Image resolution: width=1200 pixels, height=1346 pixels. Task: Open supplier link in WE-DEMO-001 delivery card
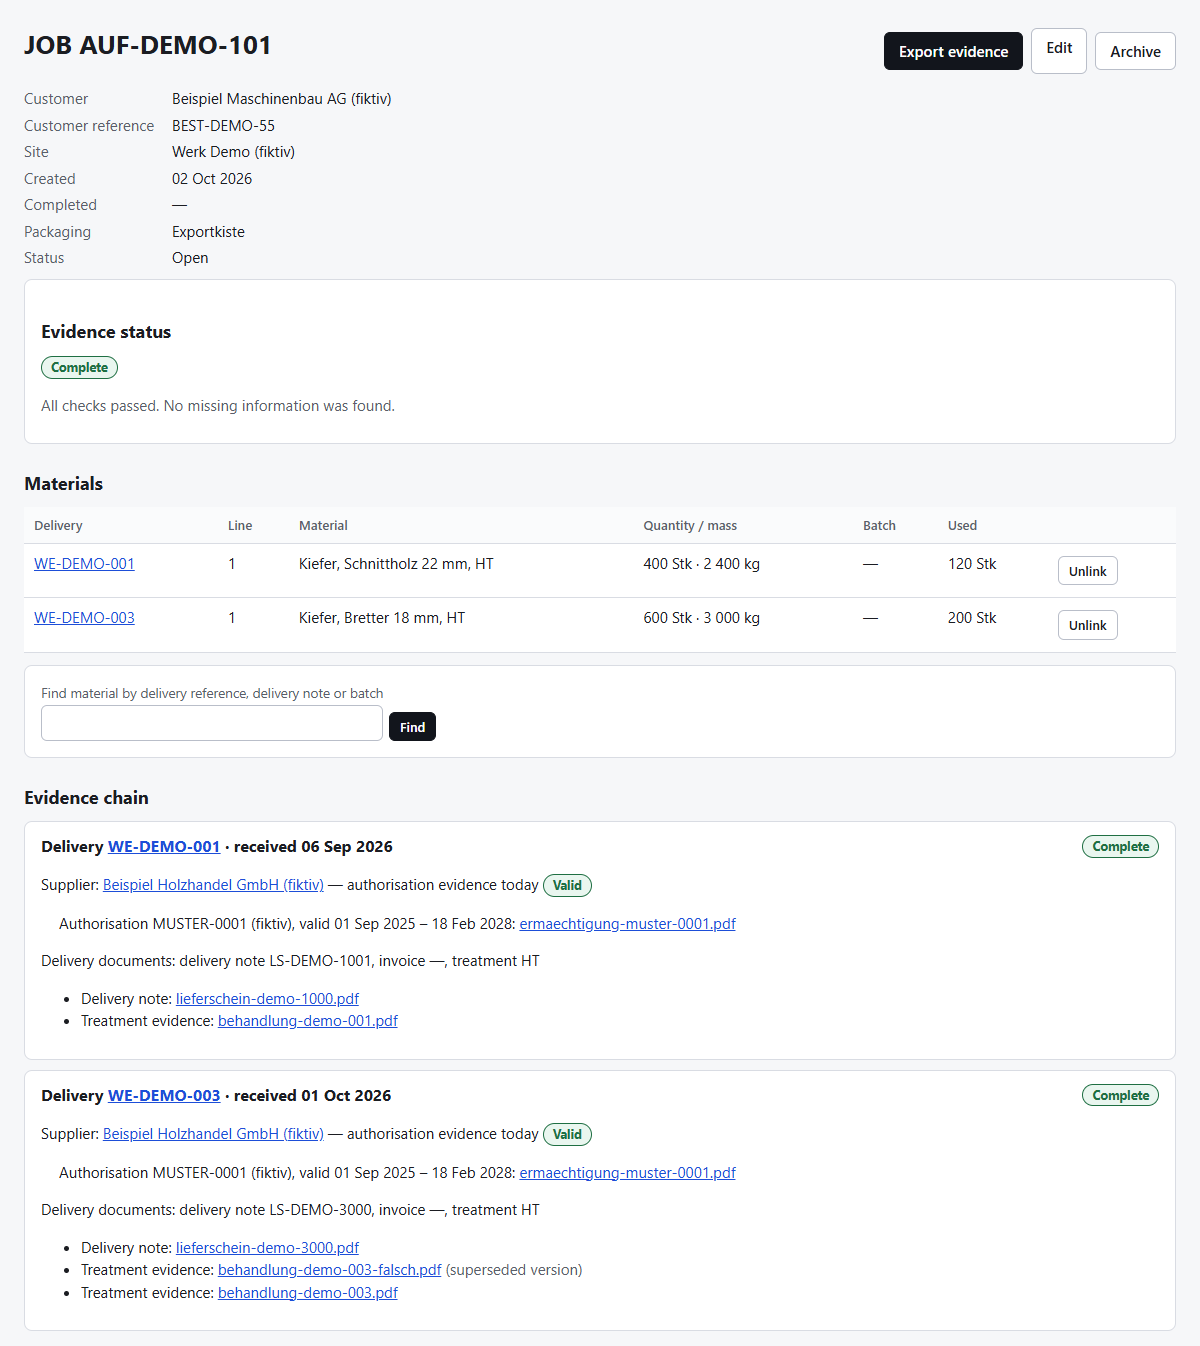213,885
